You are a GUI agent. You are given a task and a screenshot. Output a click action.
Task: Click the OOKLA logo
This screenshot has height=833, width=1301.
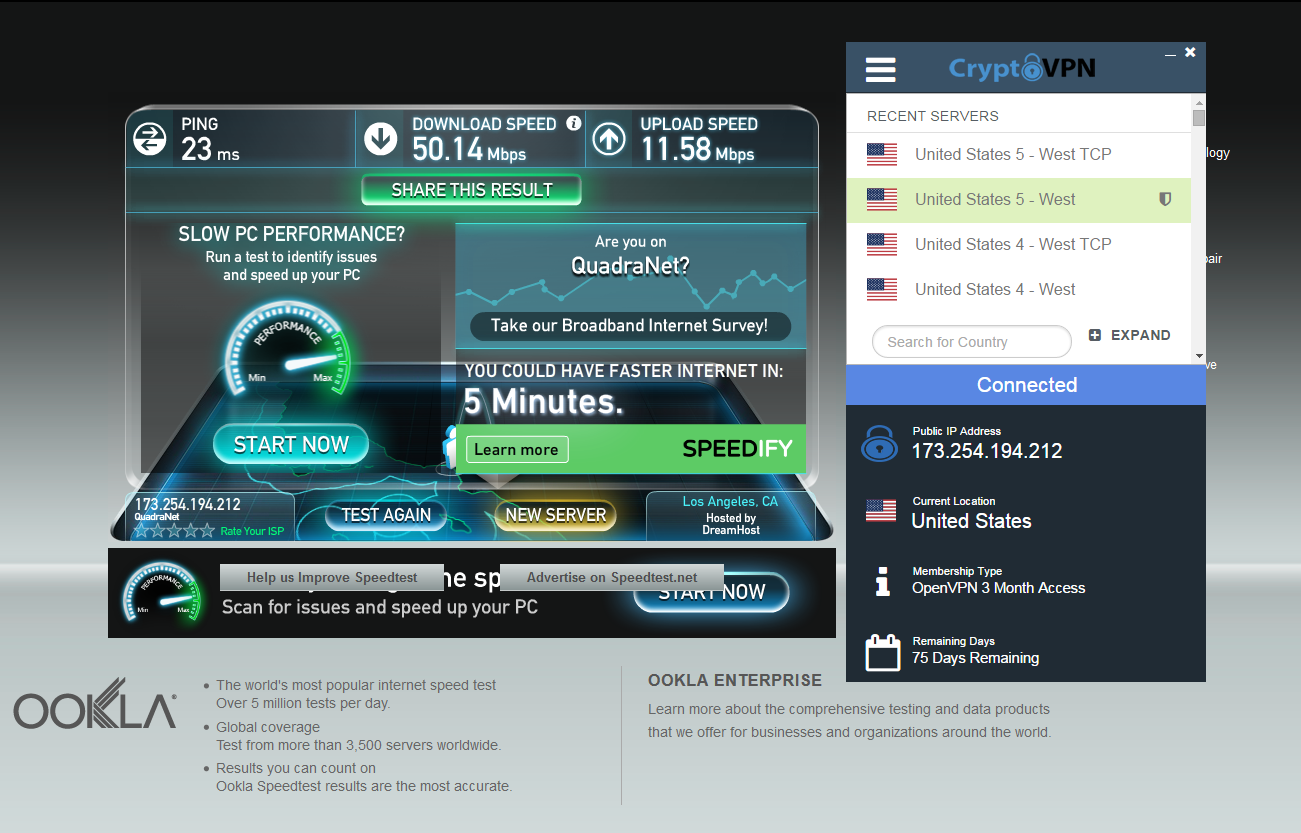tap(95, 703)
